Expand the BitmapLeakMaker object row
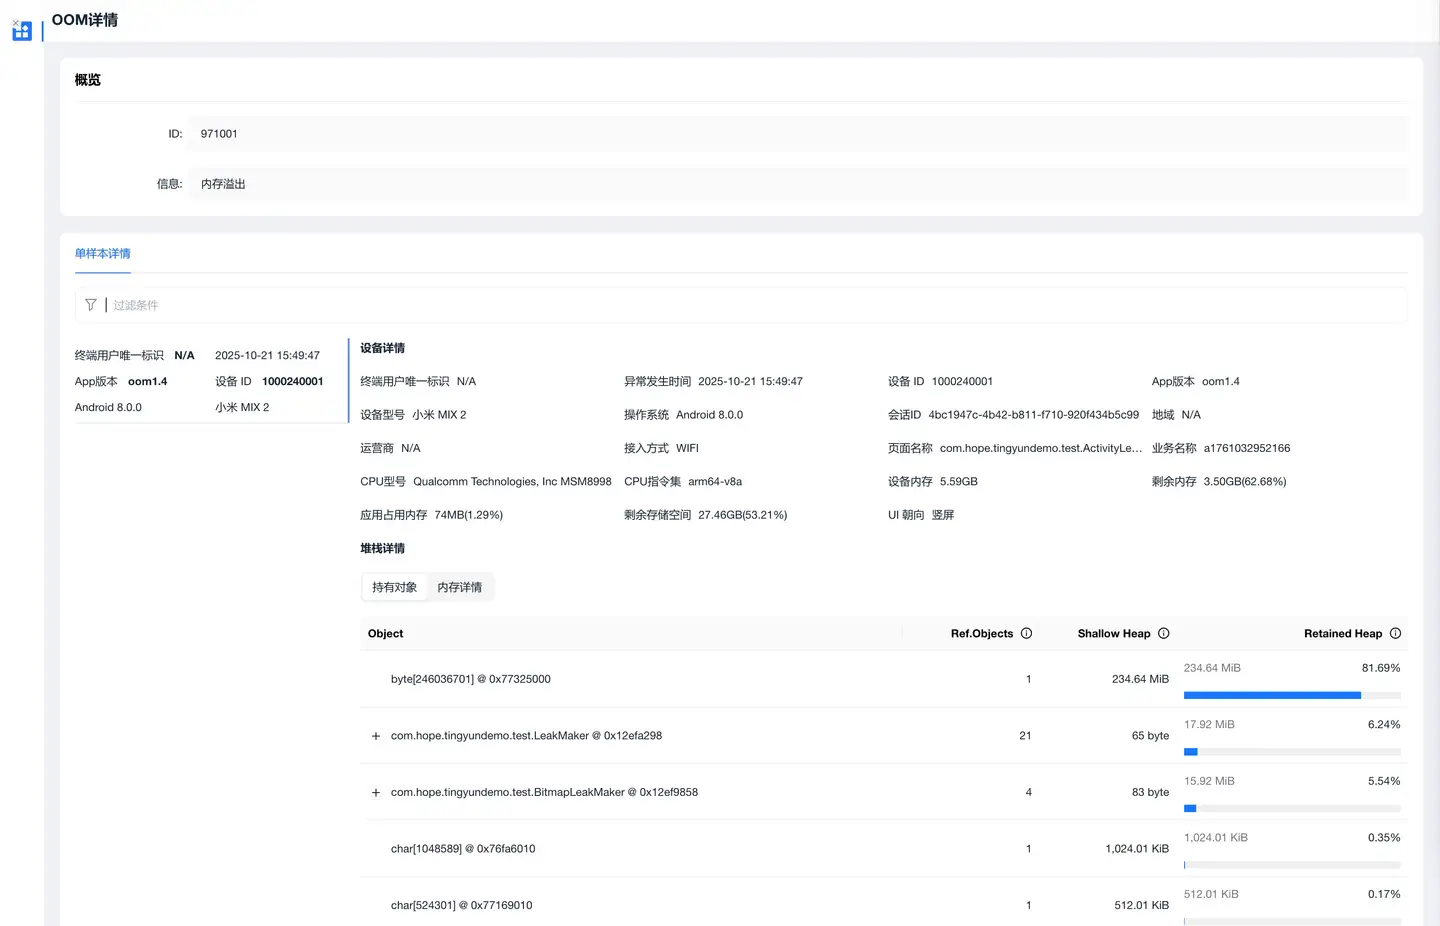Screen dimensions: 1440x926 (x=376, y=793)
